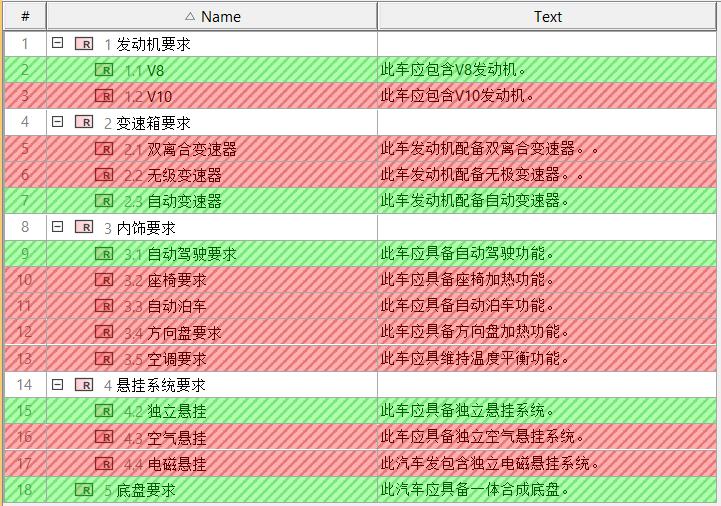
Task: Collapse the 2 变速箱要求 group
Action: (57, 122)
